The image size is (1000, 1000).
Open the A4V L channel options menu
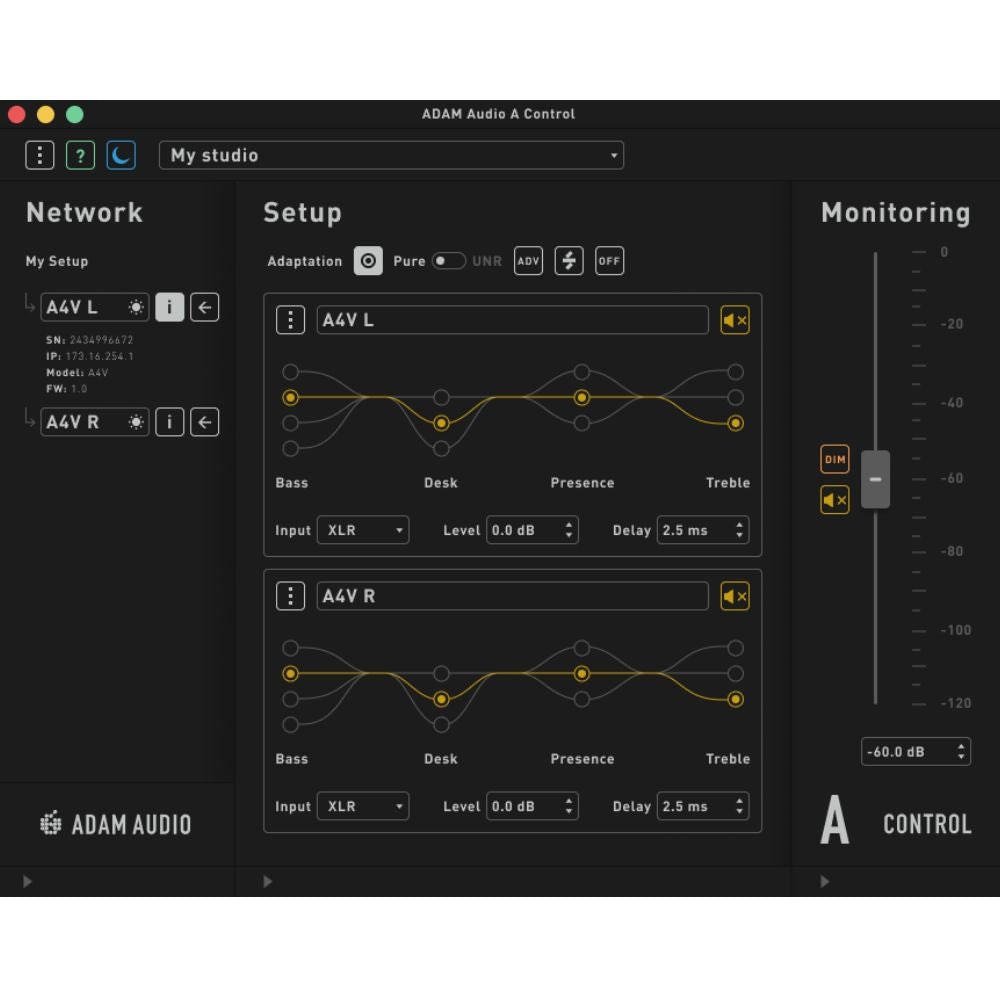pyautogui.click(x=290, y=320)
